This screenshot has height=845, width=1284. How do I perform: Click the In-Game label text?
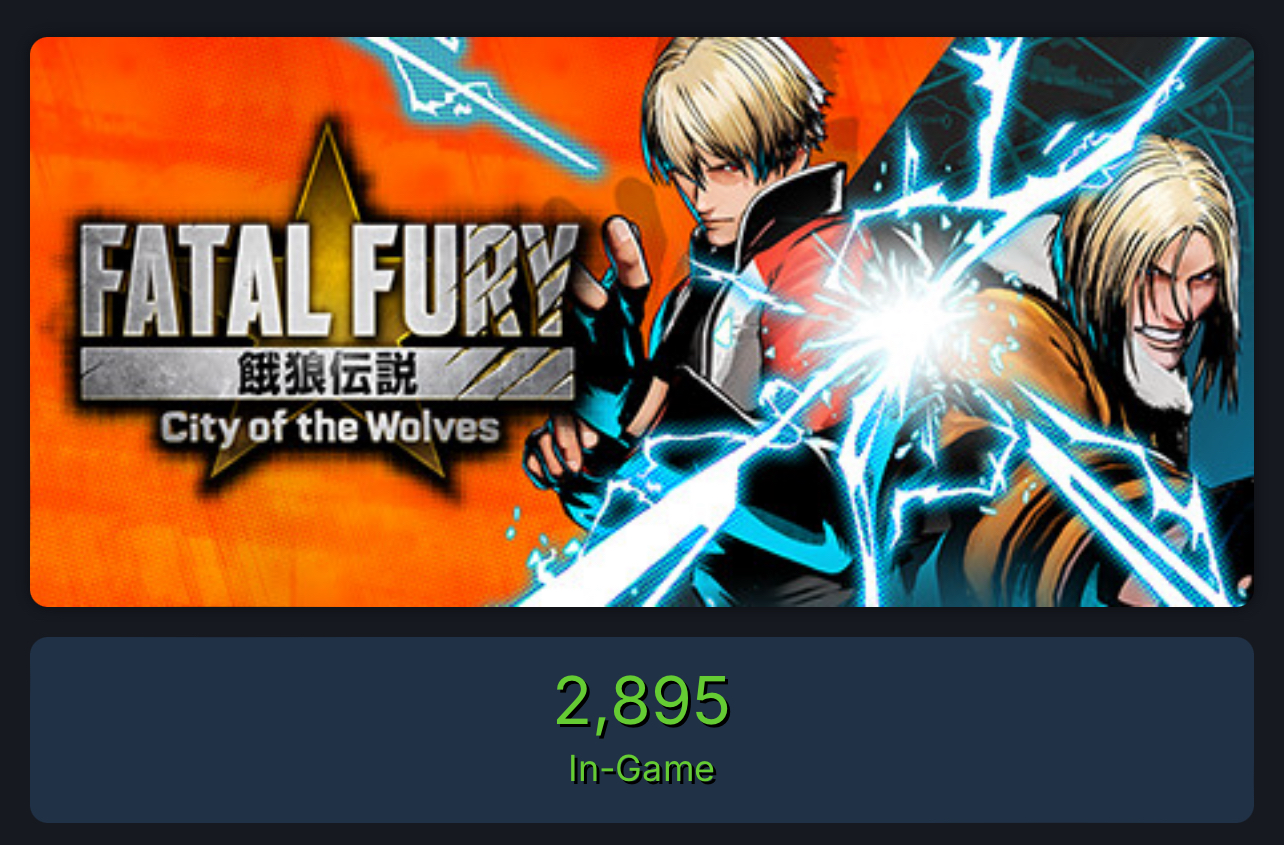tap(641, 769)
